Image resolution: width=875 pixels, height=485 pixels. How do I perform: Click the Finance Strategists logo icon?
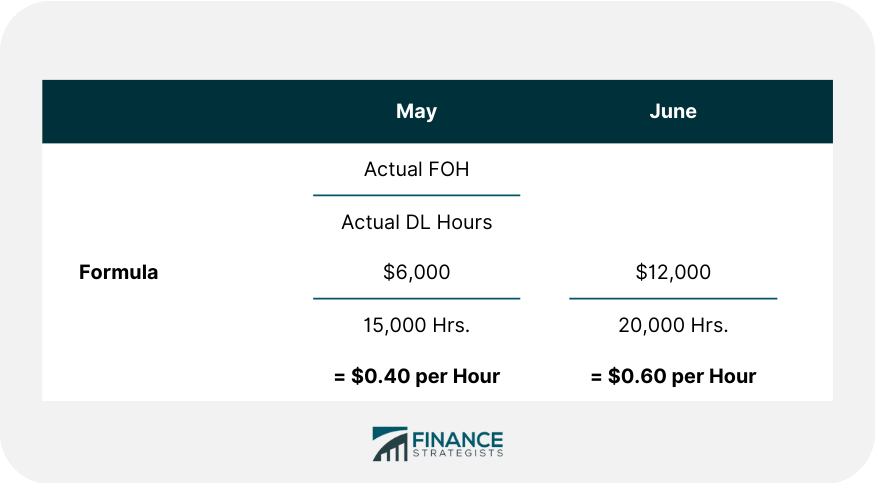(x=389, y=444)
